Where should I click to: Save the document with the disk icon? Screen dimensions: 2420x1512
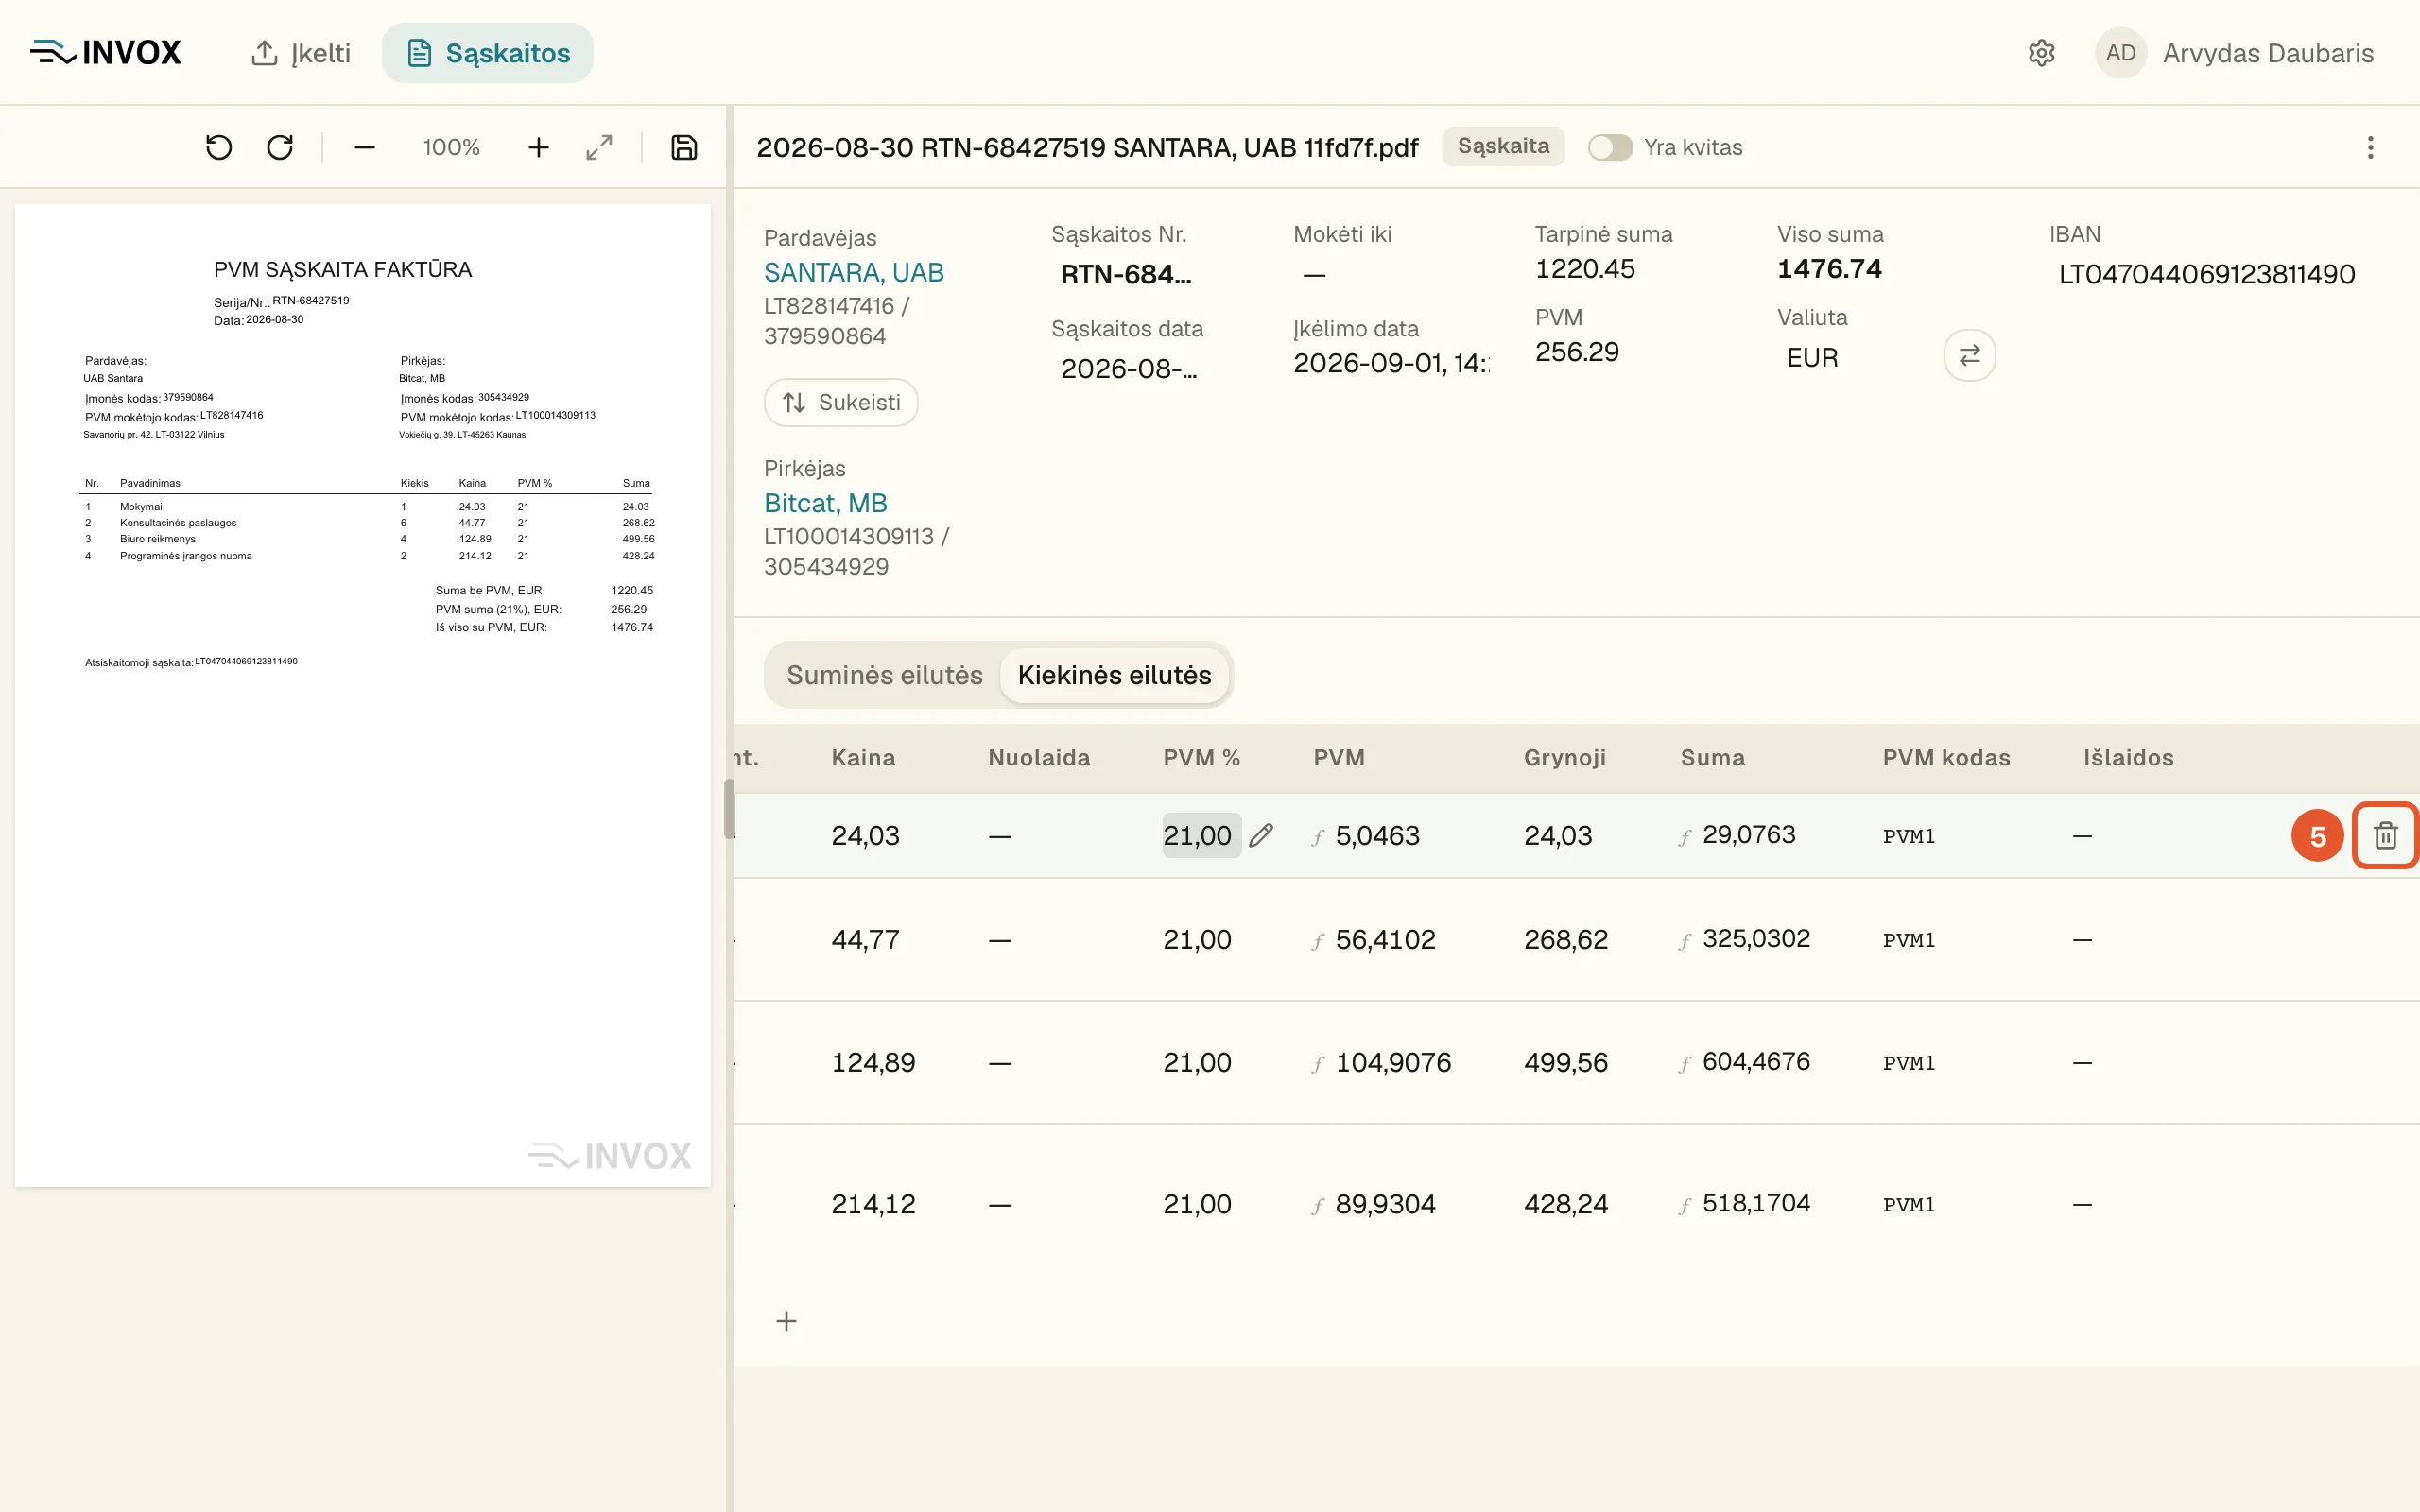point(684,148)
